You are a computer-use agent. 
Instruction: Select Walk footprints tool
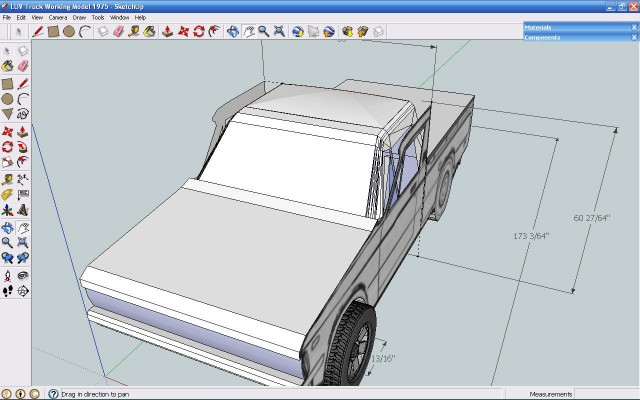[x=7, y=291]
